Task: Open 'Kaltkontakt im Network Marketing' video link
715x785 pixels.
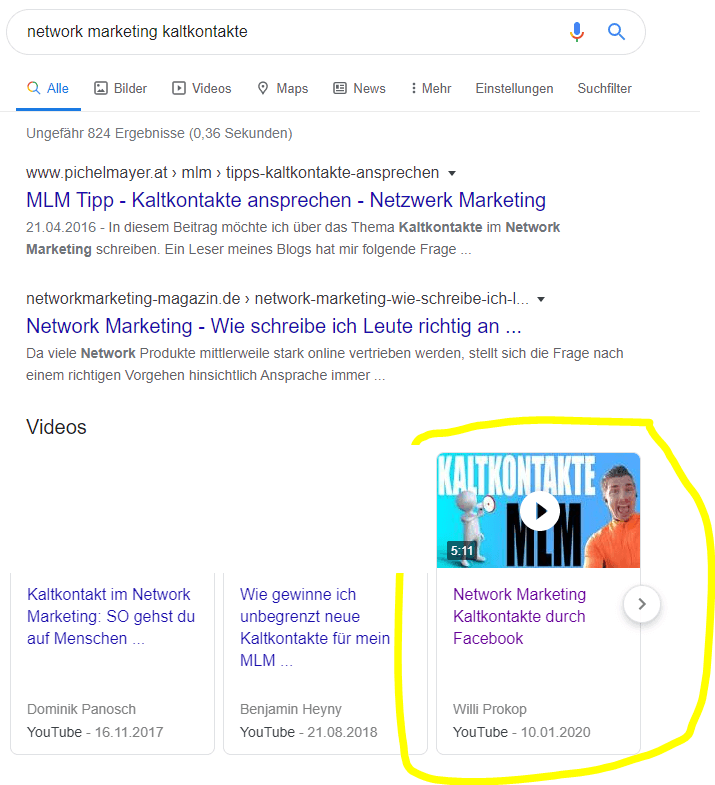Action: (111, 616)
